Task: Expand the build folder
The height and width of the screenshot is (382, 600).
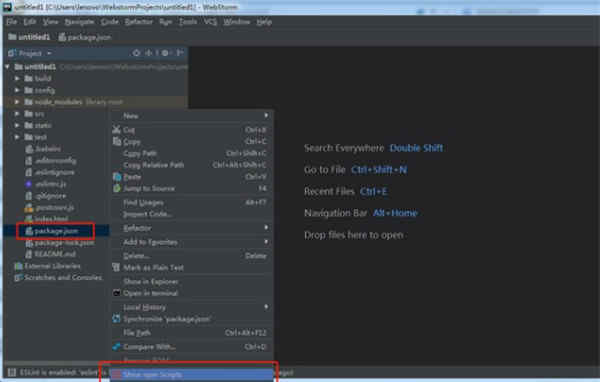Action: pyautogui.click(x=17, y=78)
